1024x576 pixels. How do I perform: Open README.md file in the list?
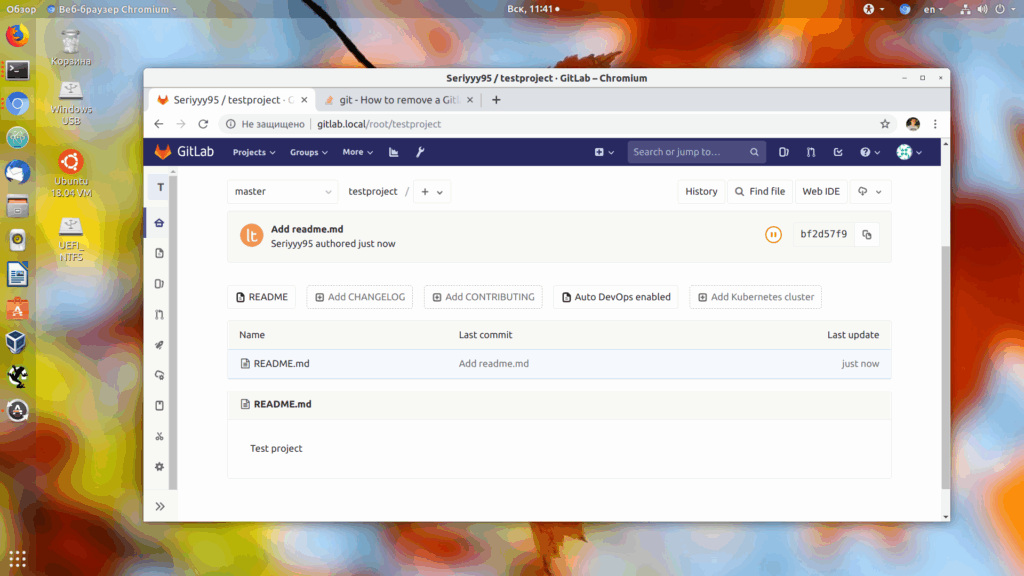point(281,364)
